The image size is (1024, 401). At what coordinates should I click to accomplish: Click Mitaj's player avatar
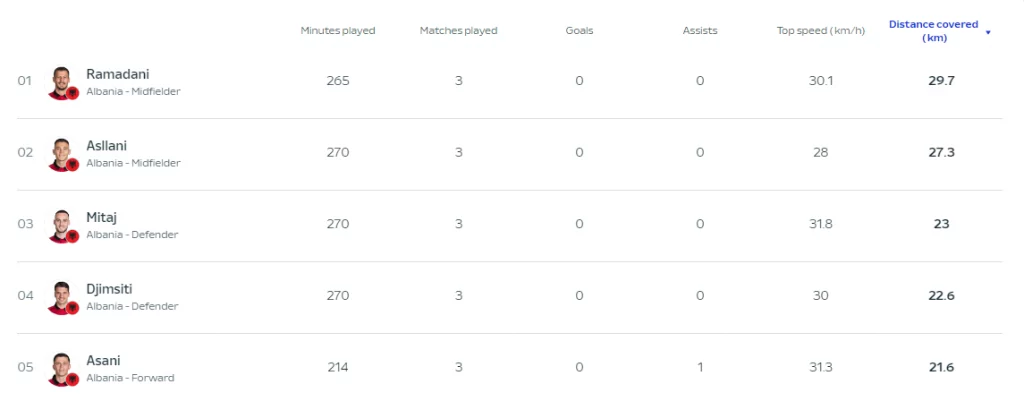pos(61,224)
